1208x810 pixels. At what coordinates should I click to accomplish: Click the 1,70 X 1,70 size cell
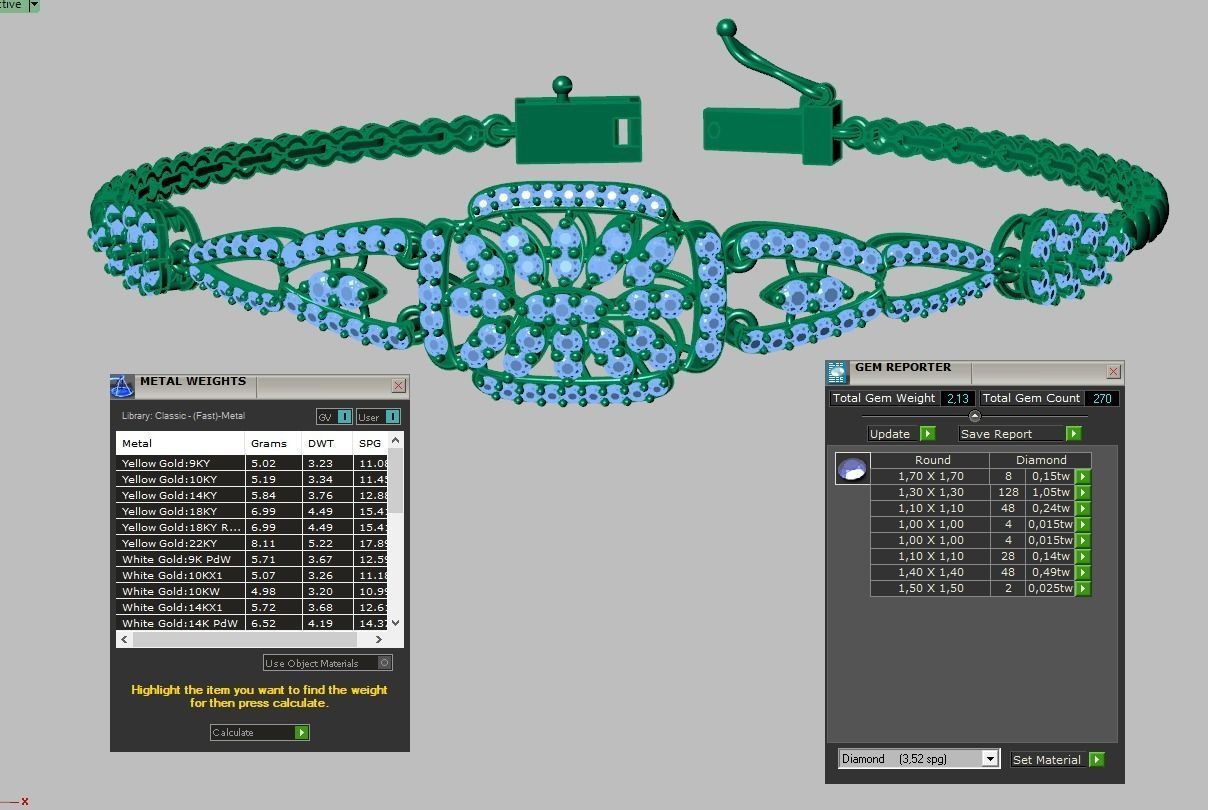point(930,477)
